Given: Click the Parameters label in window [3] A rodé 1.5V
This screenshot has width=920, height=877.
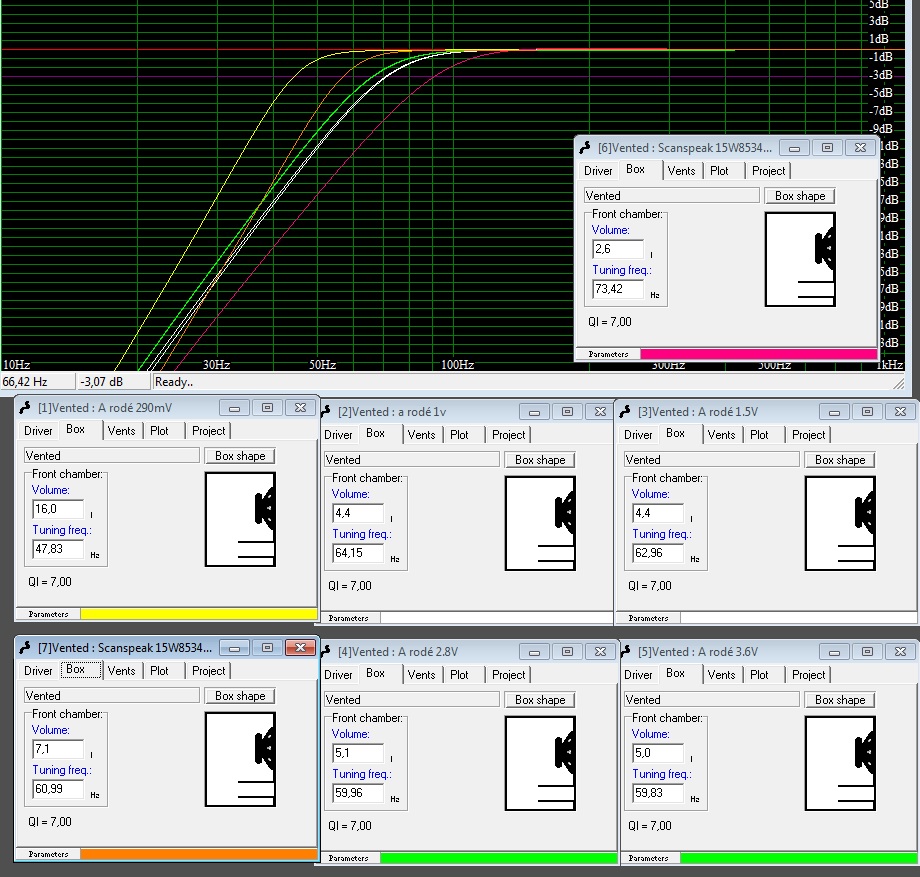Looking at the screenshot, I should pyautogui.click(x=648, y=618).
